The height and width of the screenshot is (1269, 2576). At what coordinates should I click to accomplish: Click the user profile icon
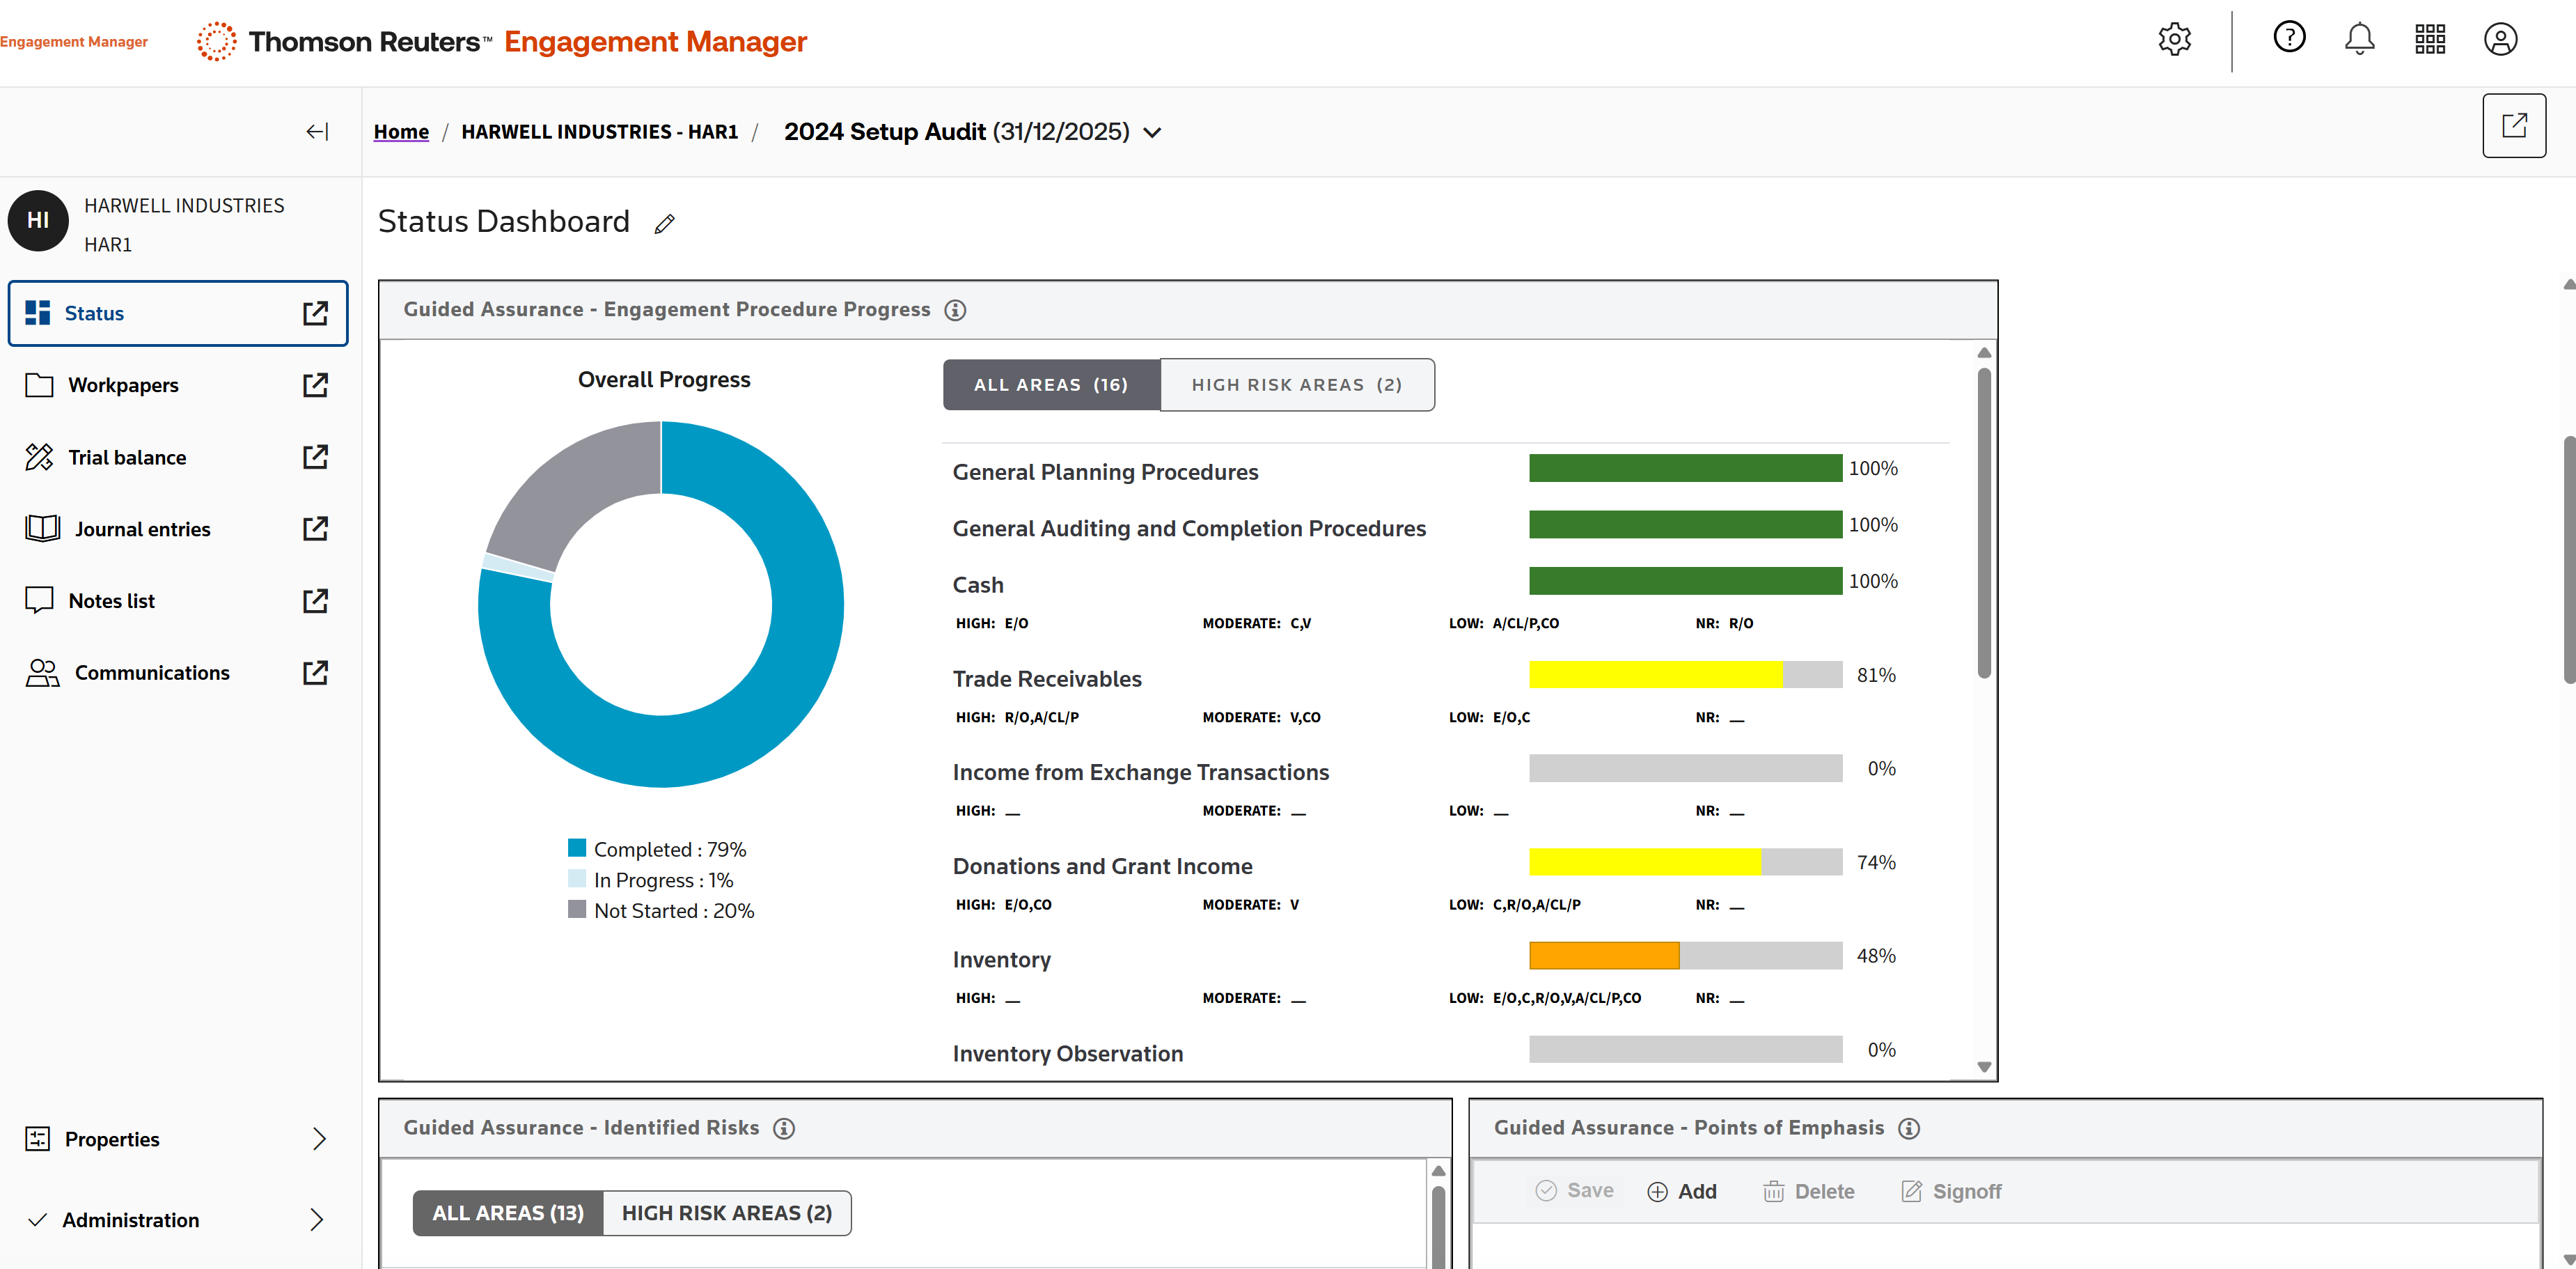click(x=2500, y=40)
